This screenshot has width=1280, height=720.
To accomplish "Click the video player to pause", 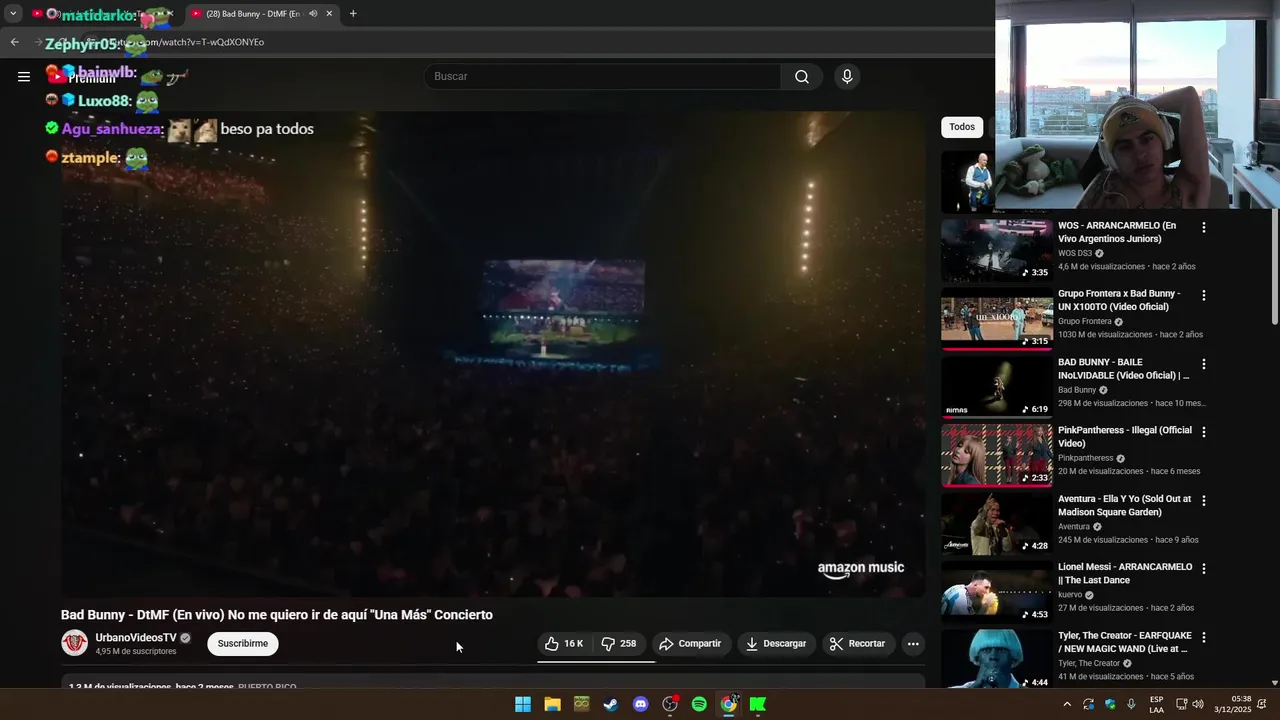I will pyautogui.click(x=493, y=354).
